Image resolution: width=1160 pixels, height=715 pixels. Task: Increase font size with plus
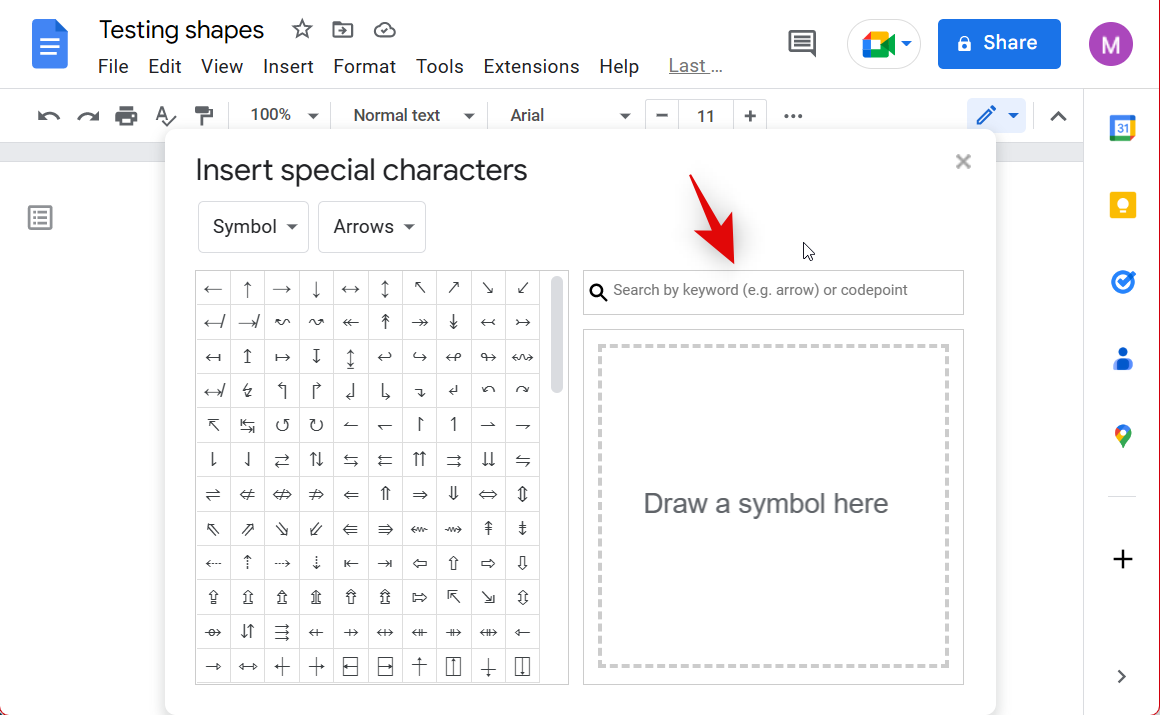point(749,116)
